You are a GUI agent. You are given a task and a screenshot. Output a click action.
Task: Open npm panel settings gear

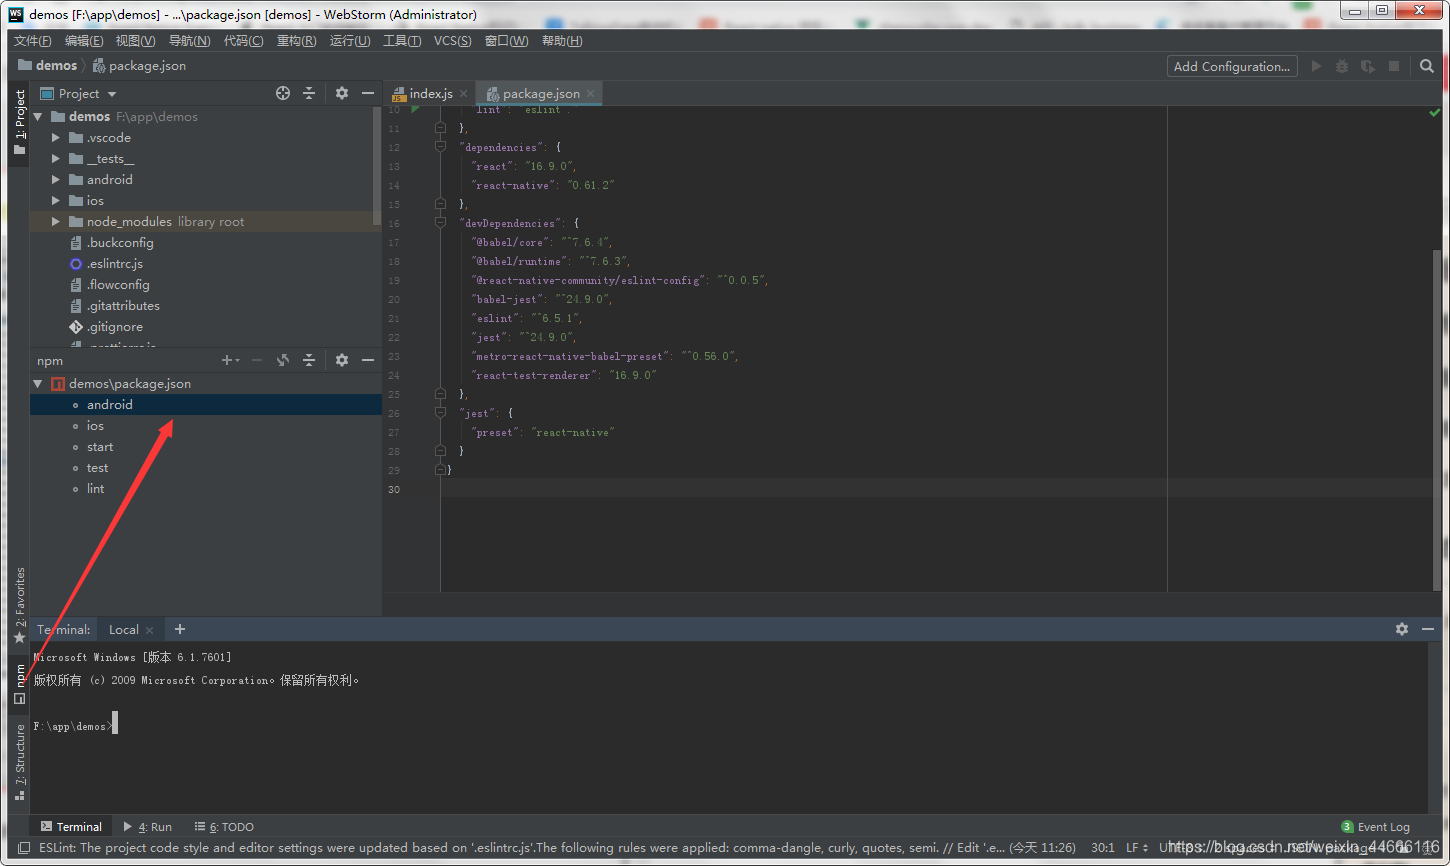[x=342, y=360]
